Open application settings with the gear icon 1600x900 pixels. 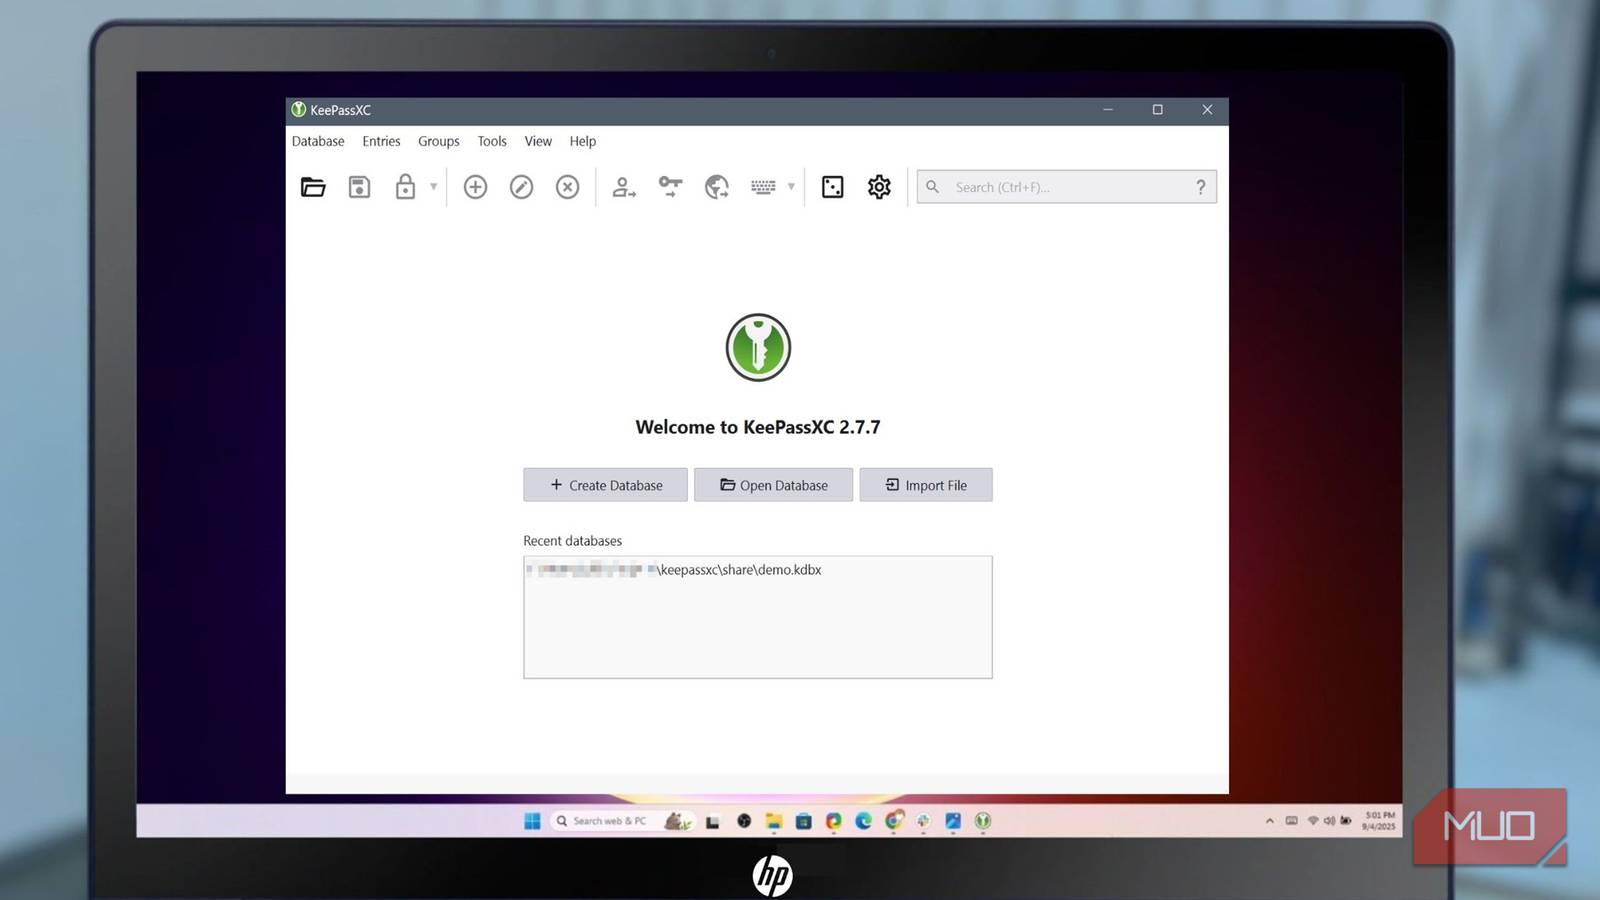878,187
